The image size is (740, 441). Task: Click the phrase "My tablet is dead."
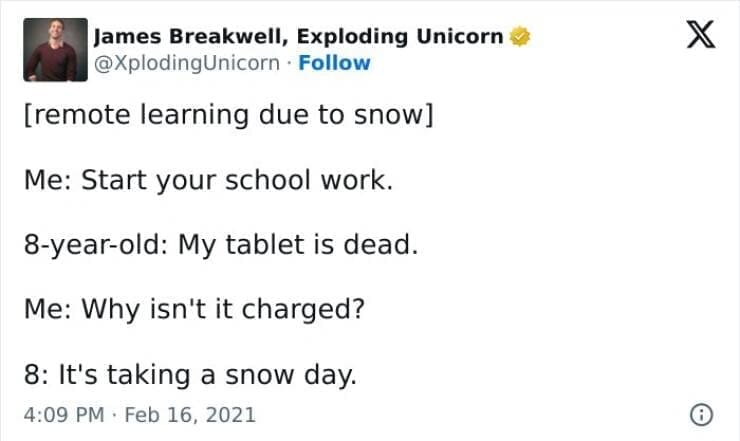tap(297, 246)
